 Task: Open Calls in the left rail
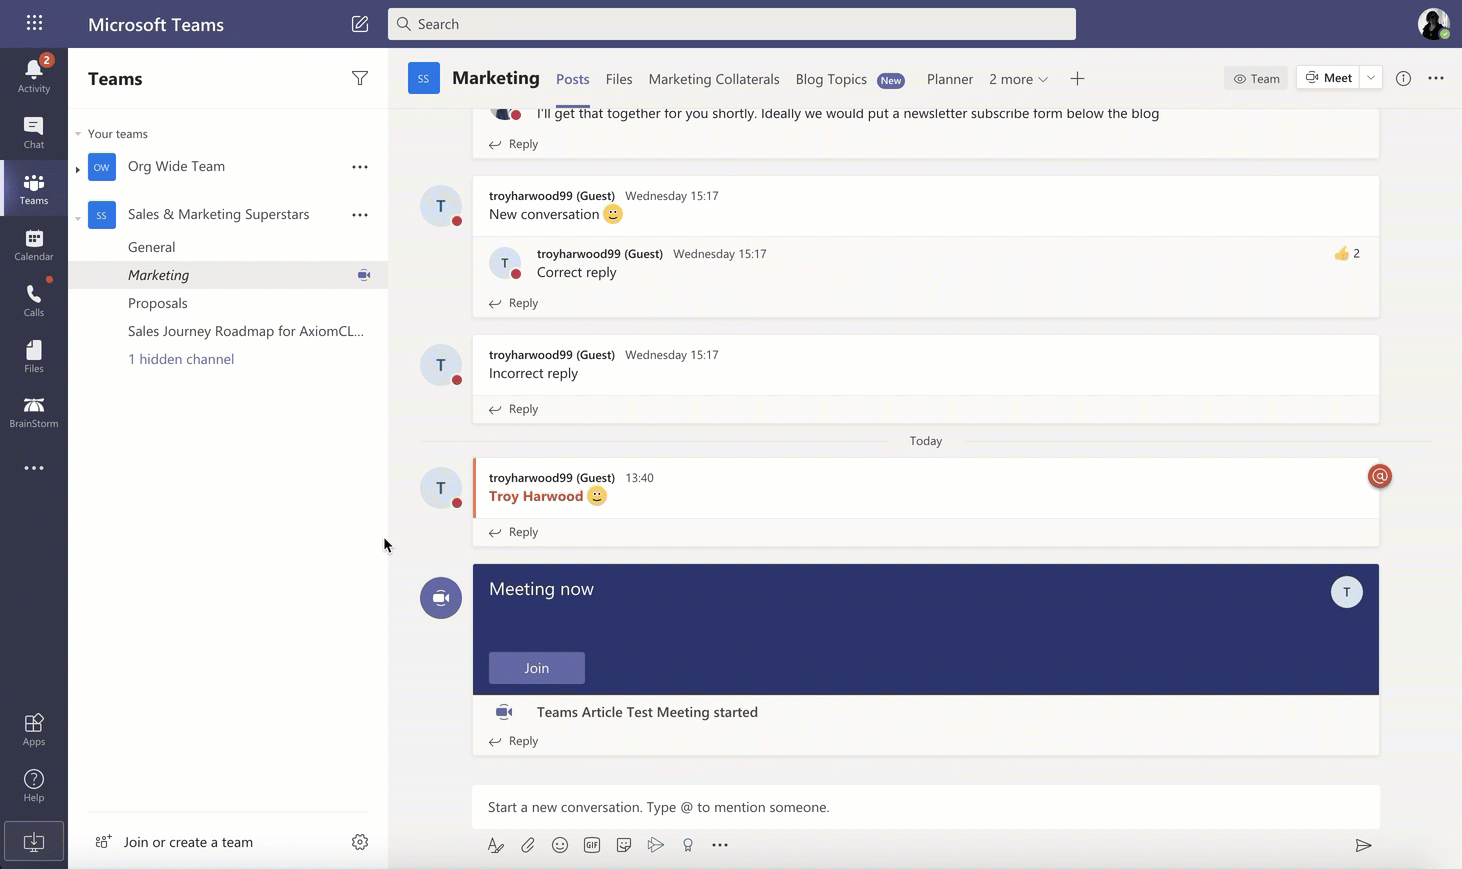34,300
